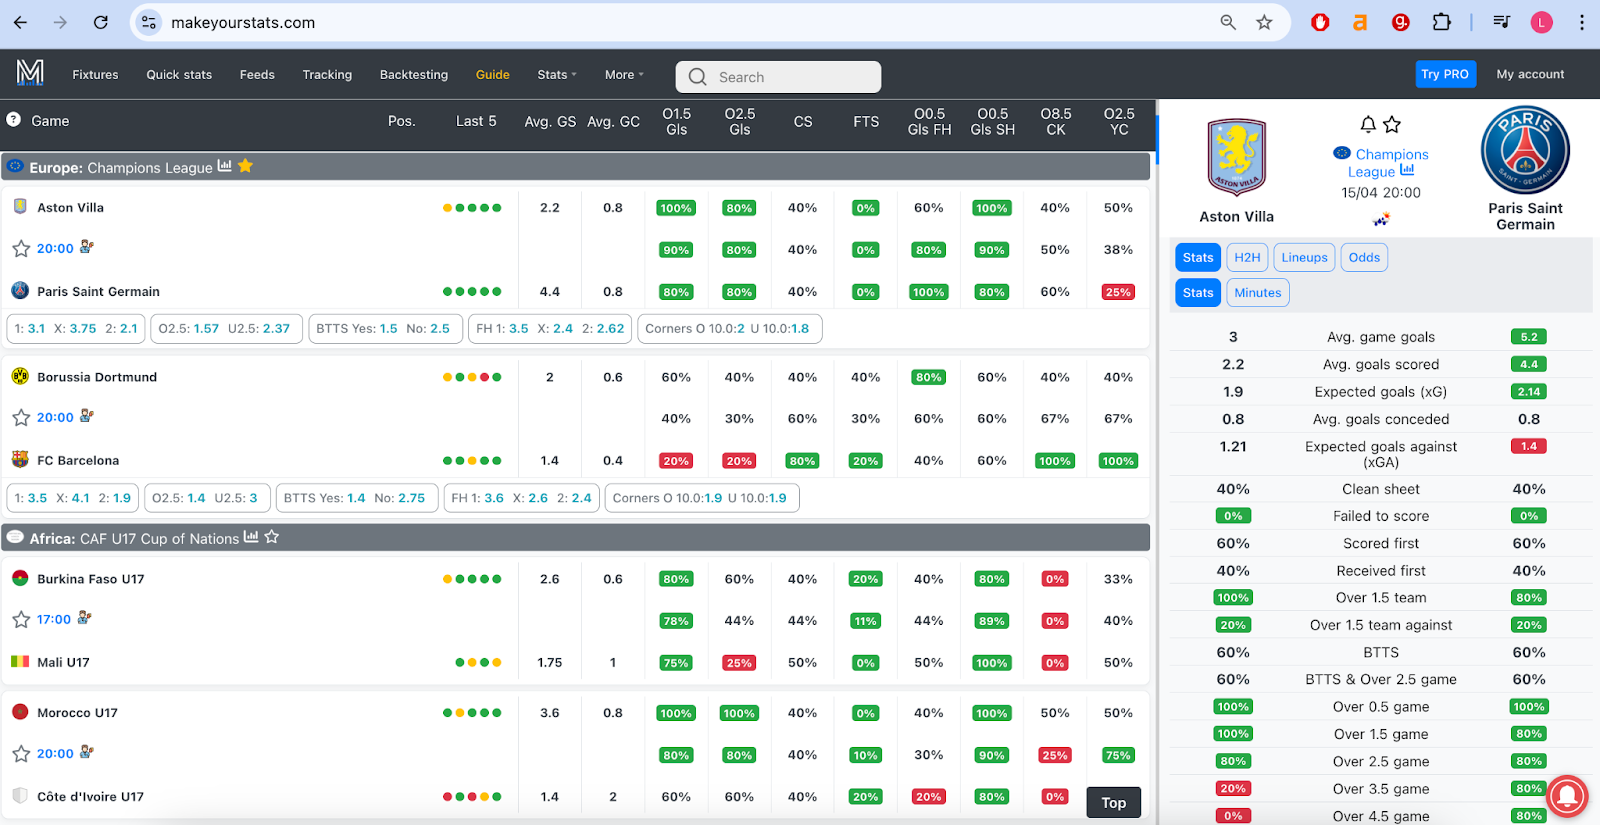Click the 'BTTS Yes: 1.5 No: 2.5' odds box
Image resolution: width=1600 pixels, height=825 pixels.
pos(385,328)
